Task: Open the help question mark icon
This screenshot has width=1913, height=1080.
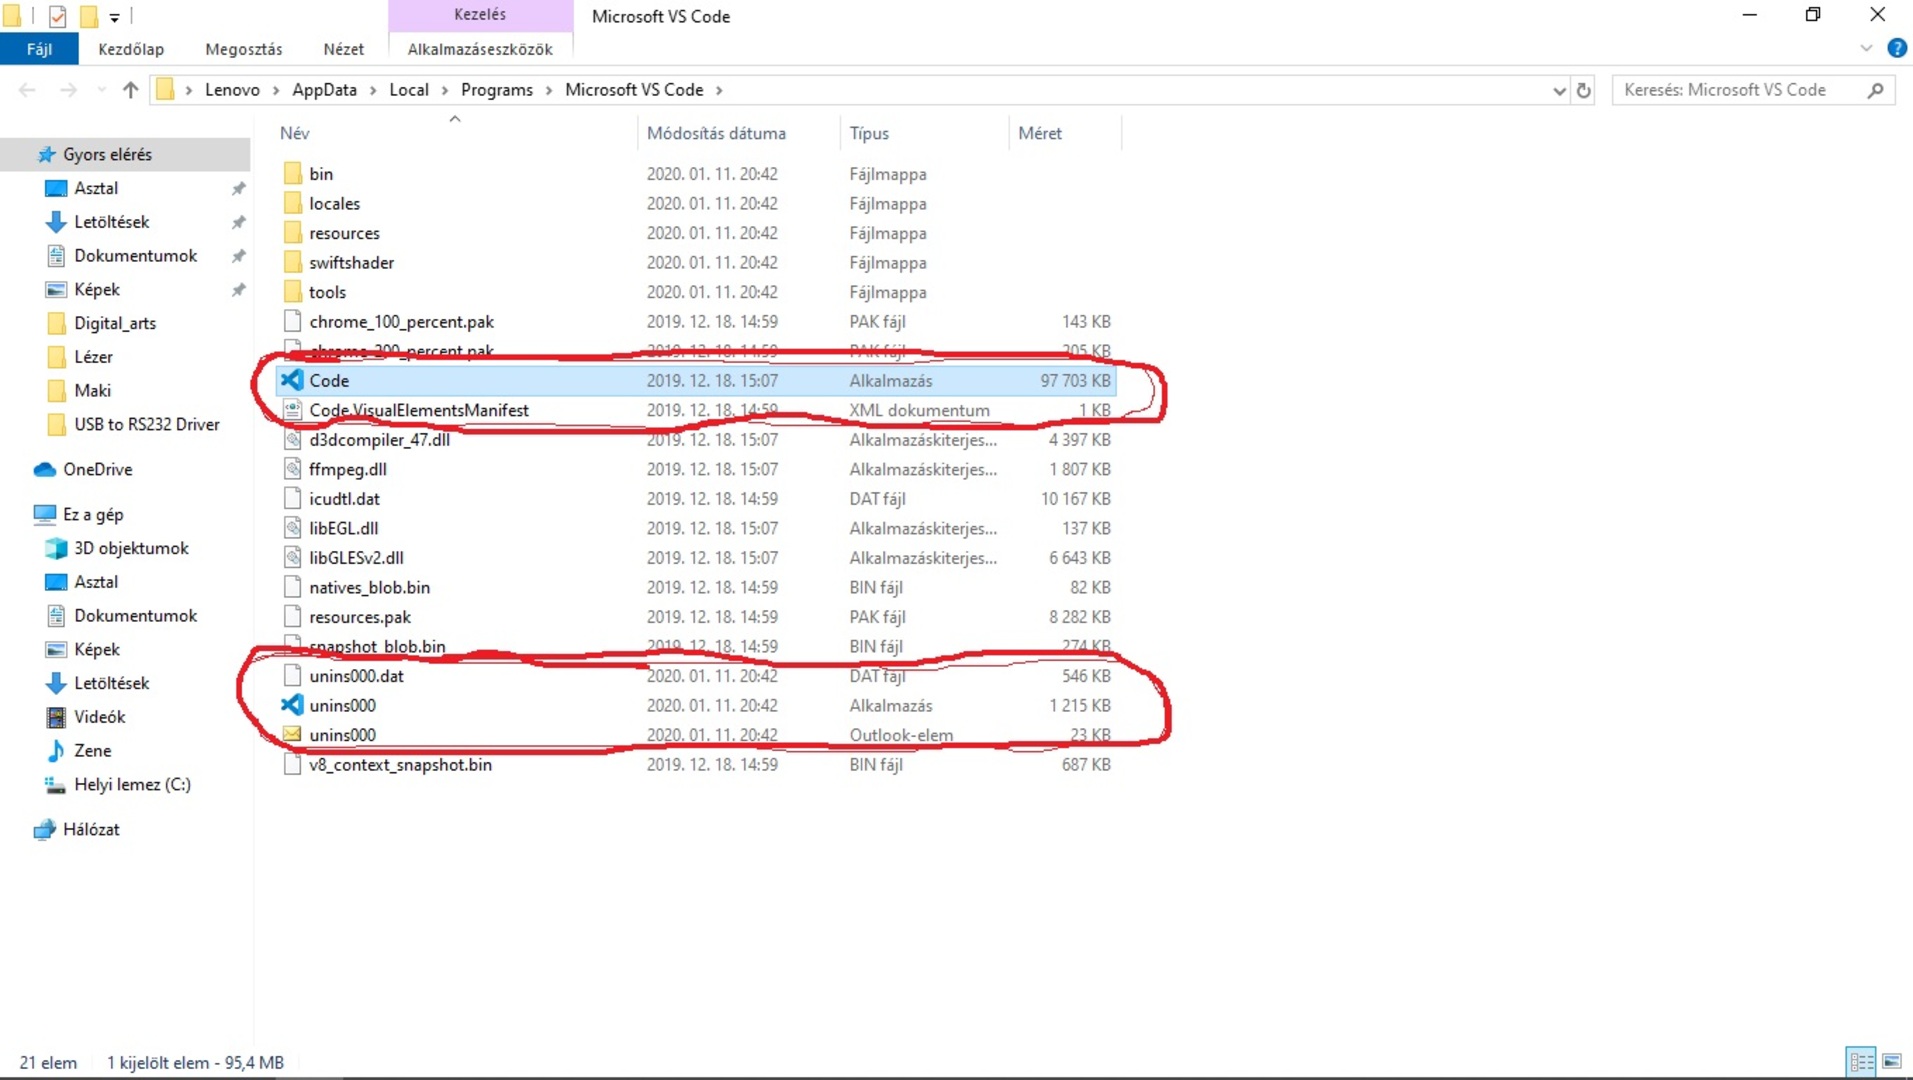Action: tap(1896, 48)
